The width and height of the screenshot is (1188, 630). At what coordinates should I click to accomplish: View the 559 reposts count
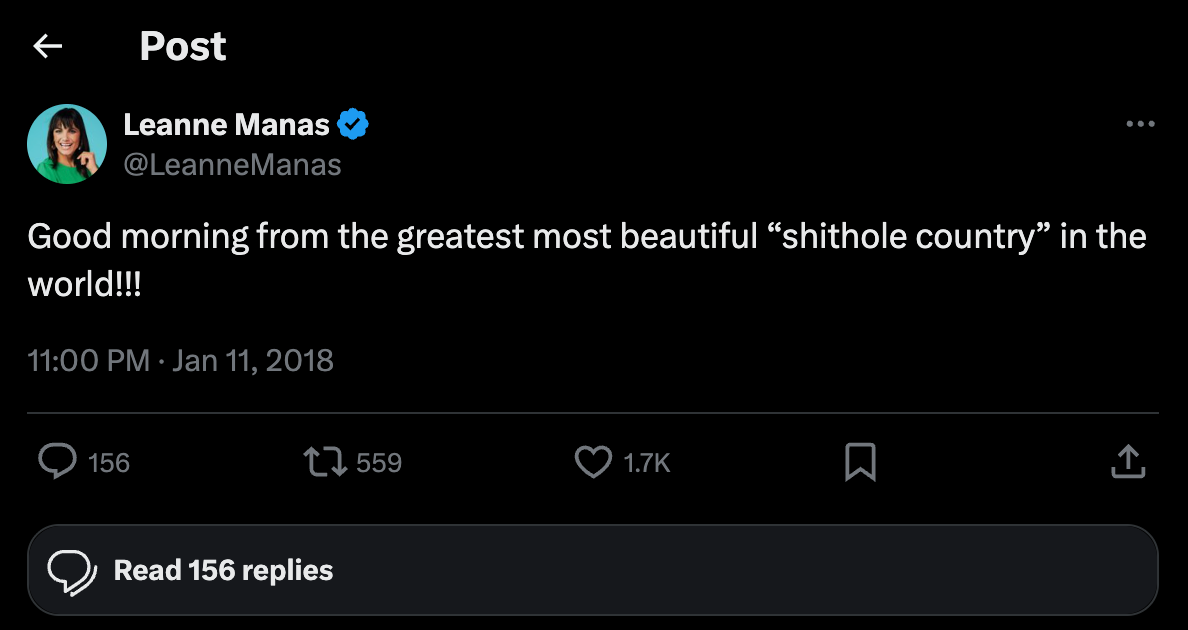coord(379,463)
